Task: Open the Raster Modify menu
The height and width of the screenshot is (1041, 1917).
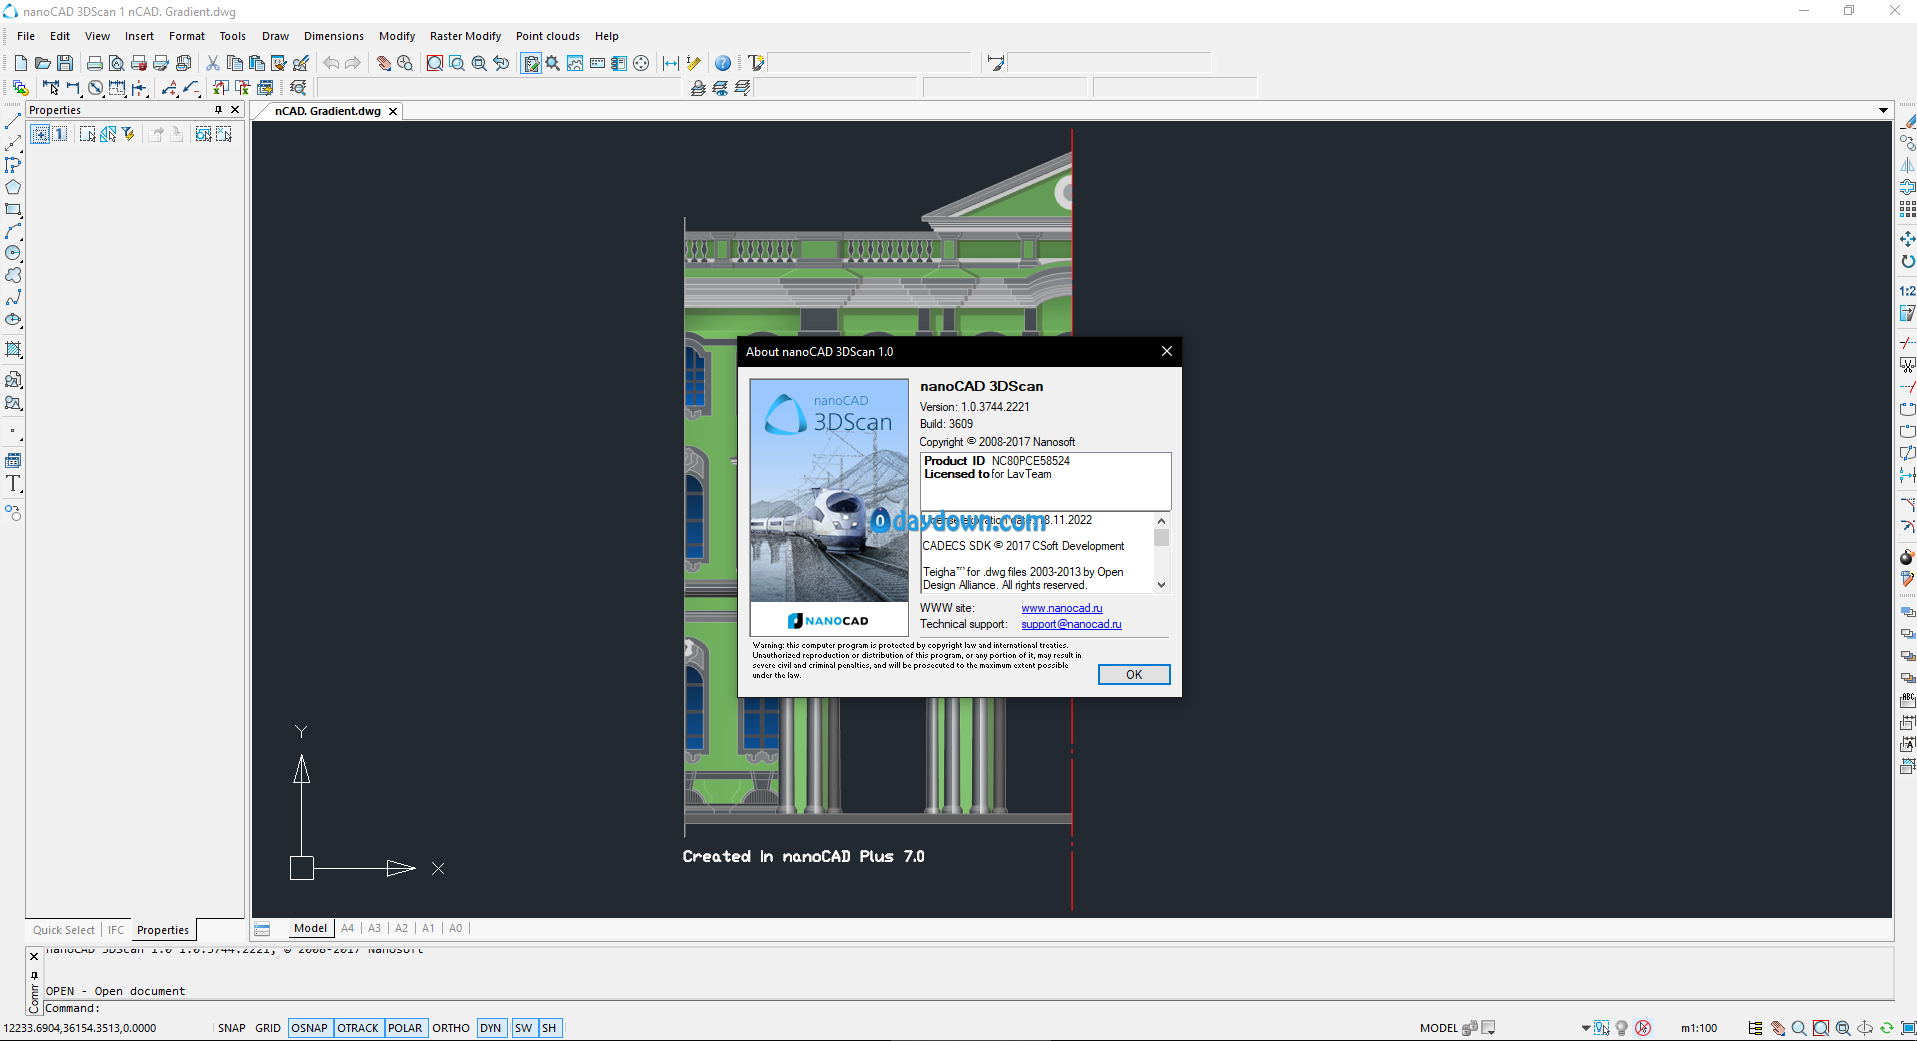Action: (x=465, y=36)
